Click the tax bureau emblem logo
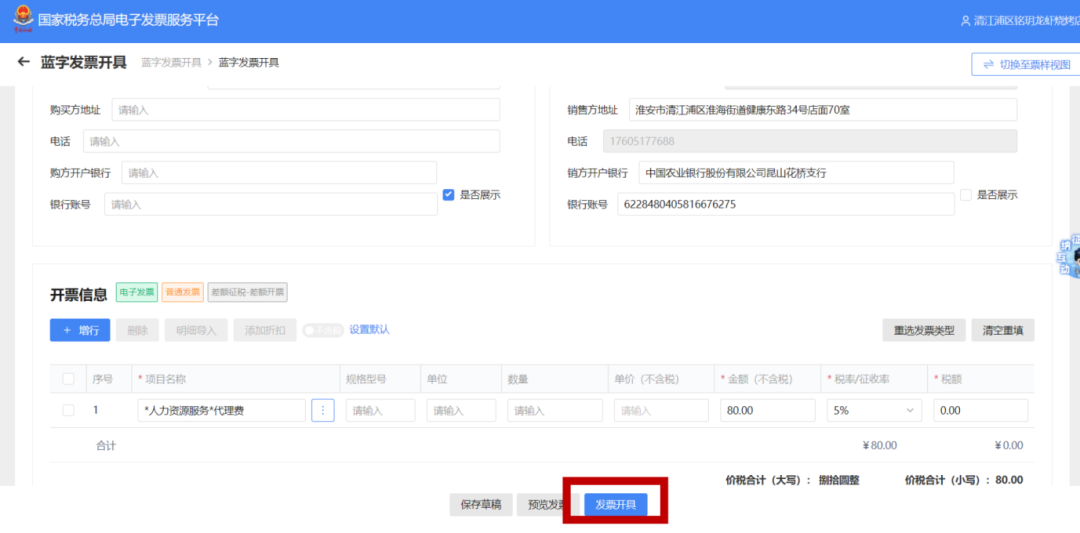Viewport: 1080px width, 533px height. point(22,19)
